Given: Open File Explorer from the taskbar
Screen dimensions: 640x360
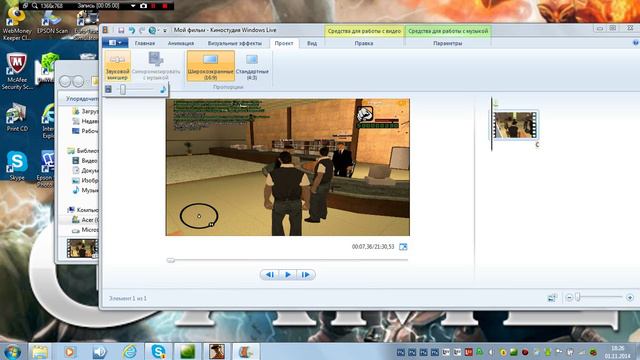Looking at the screenshot, I should pos(40,352).
